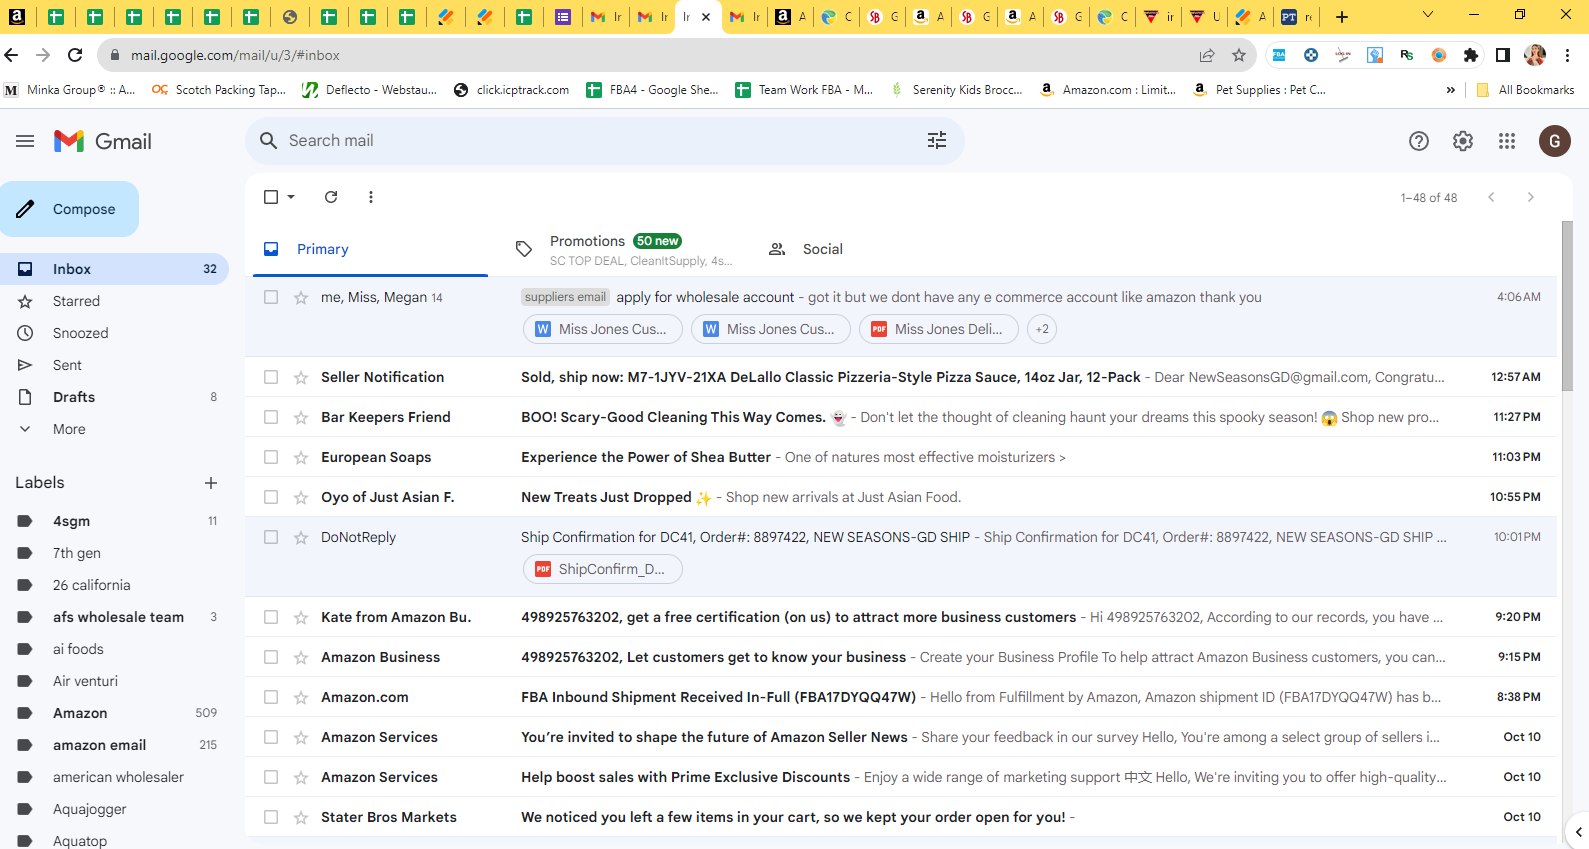Open the Gmail main menu hamburger
Viewport: 1589px width, 849px height.
click(25, 141)
